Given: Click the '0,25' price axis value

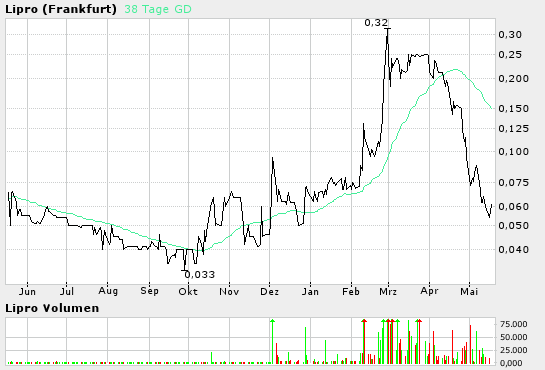Looking at the screenshot, I should (x=510, y=55).
